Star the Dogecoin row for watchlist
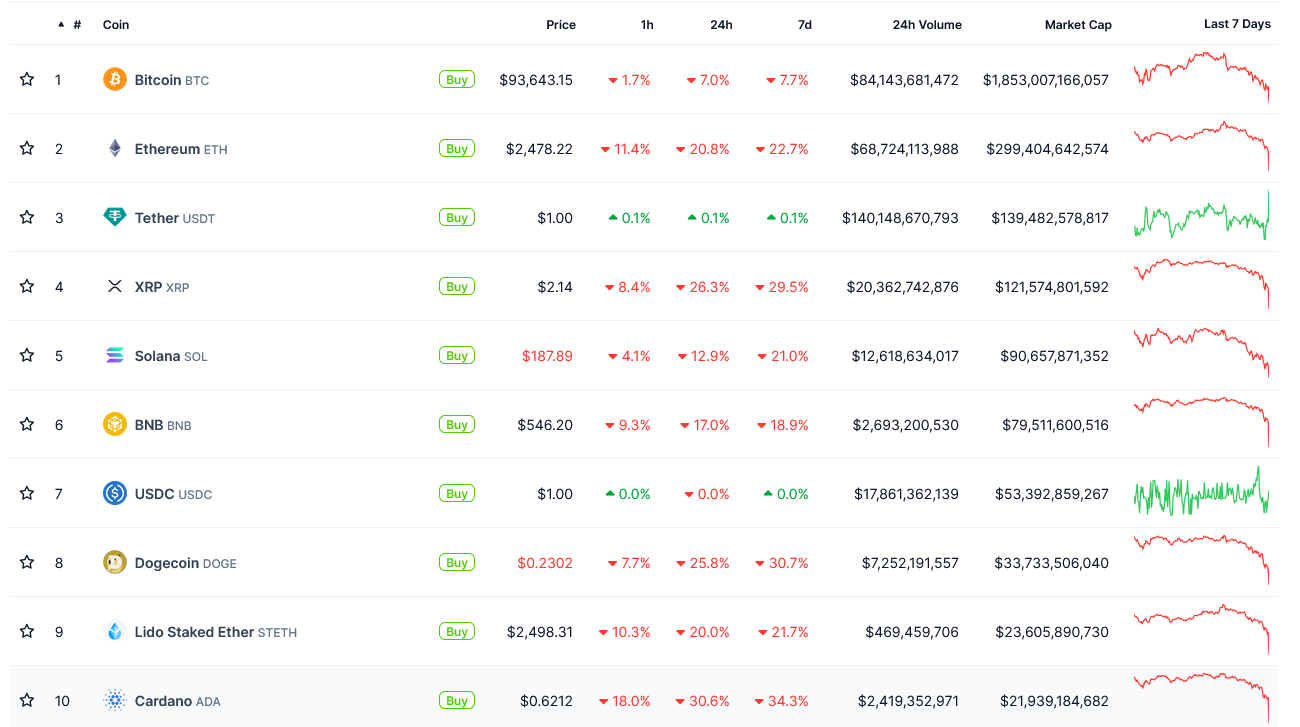 (27, 562)
